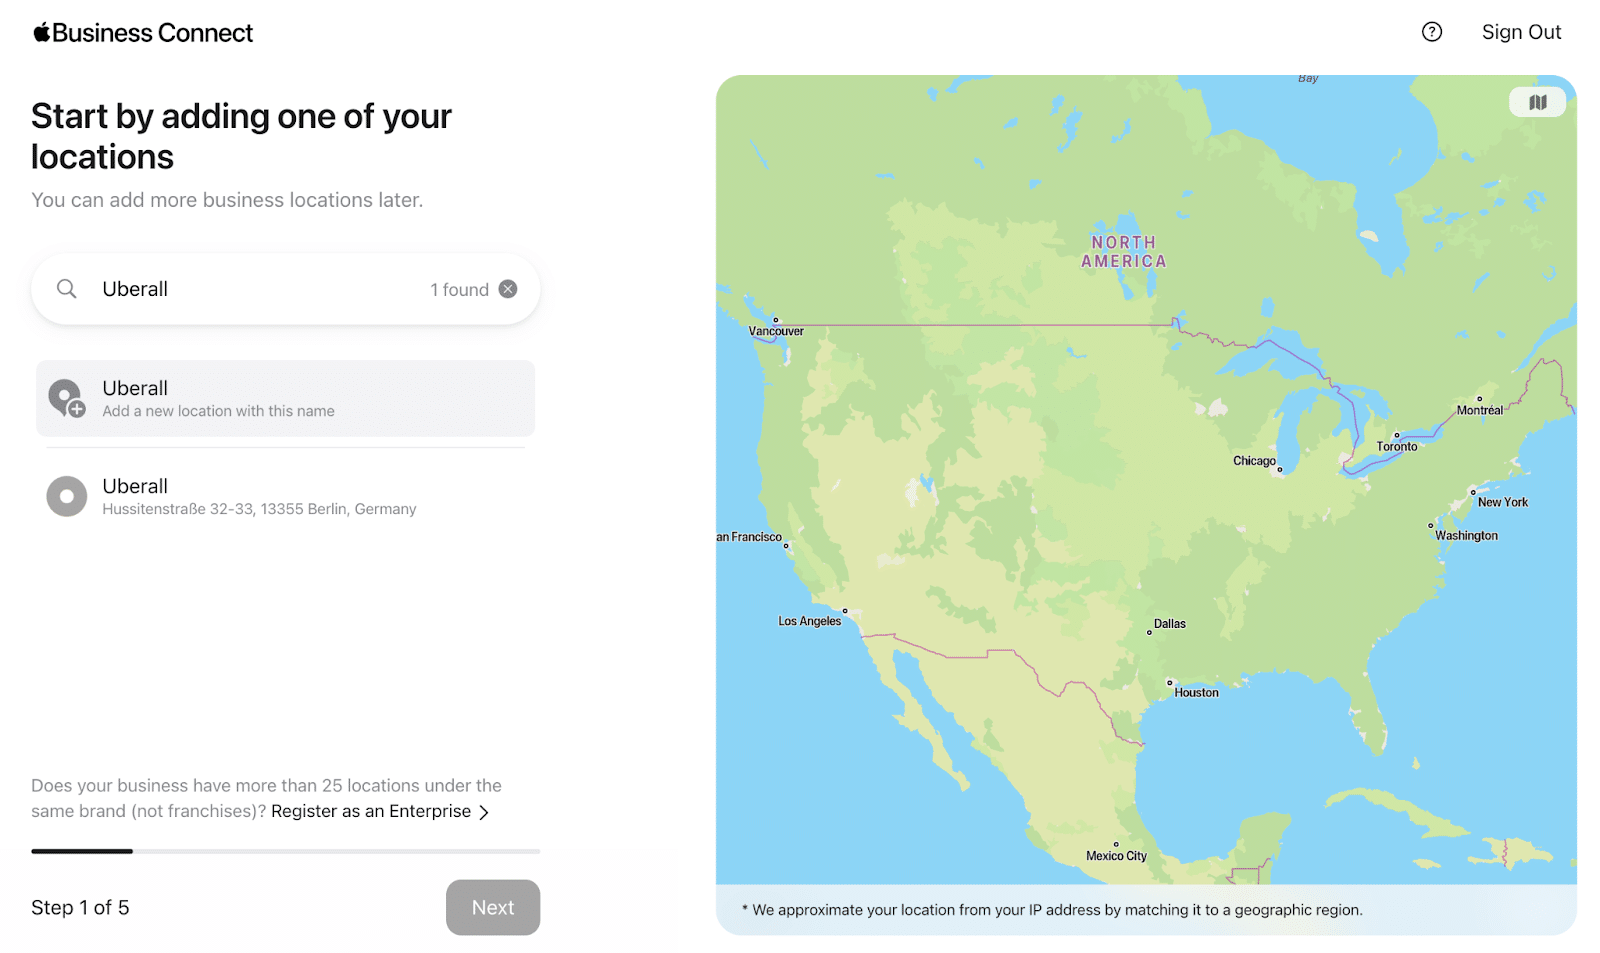Select the Uberall Berlin location circle icon
The image size is (1600, 953).
[x=66, y=496]
